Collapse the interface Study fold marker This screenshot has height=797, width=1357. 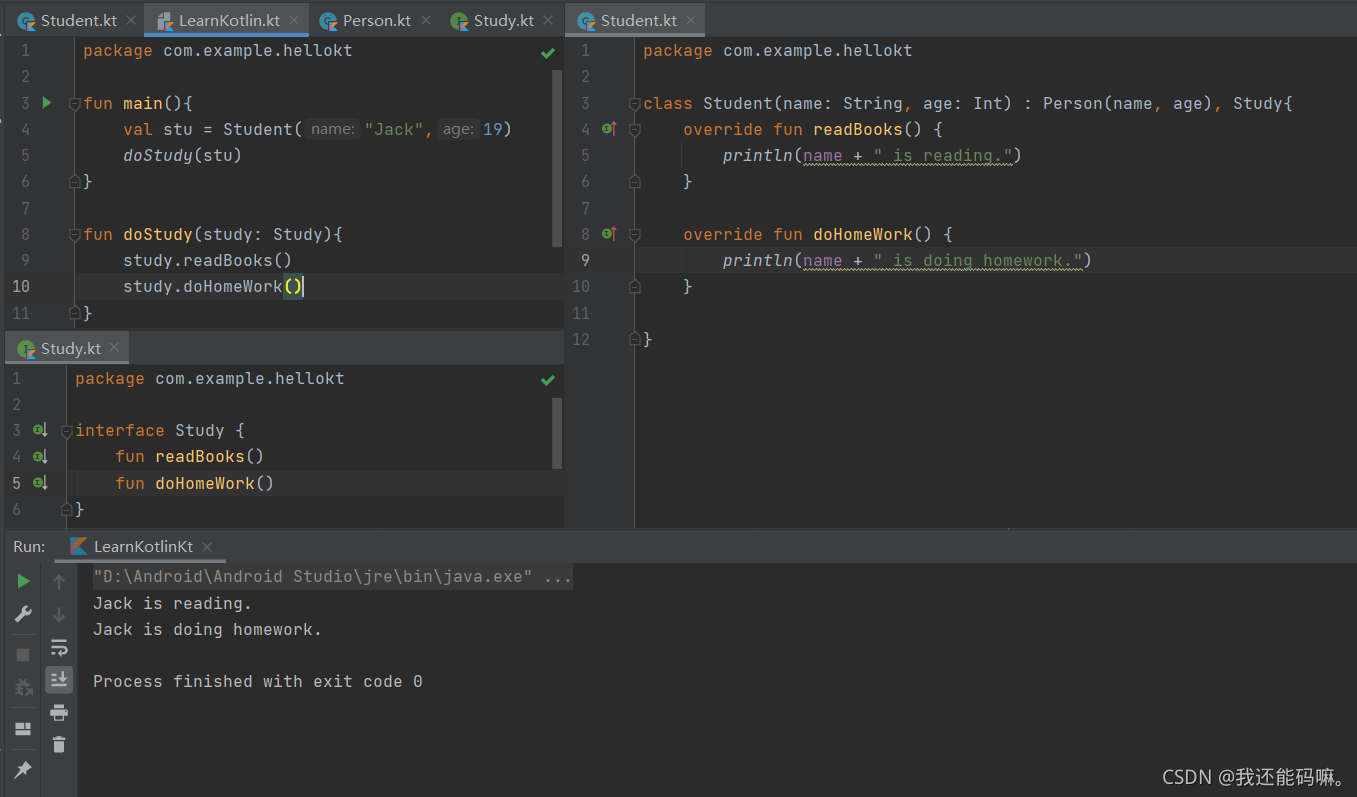click(66, 430)
